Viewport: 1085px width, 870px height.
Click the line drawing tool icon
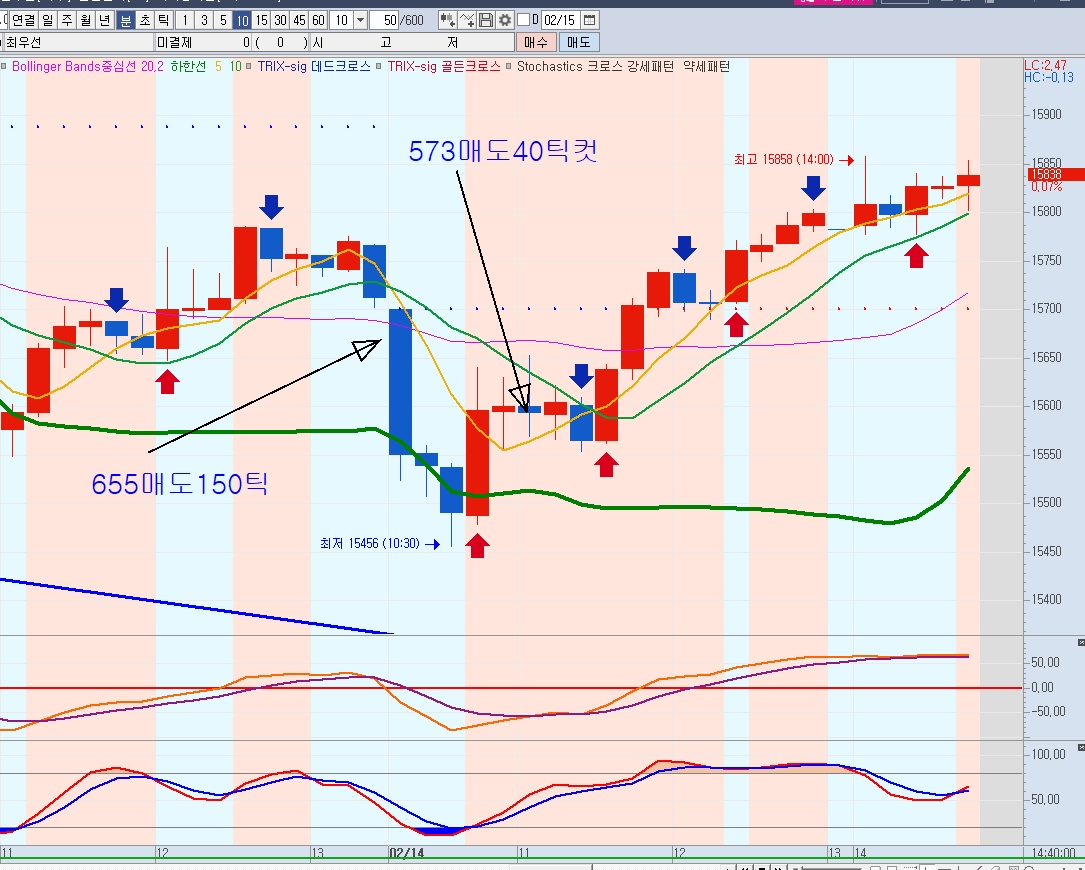[x=468, y=20]
